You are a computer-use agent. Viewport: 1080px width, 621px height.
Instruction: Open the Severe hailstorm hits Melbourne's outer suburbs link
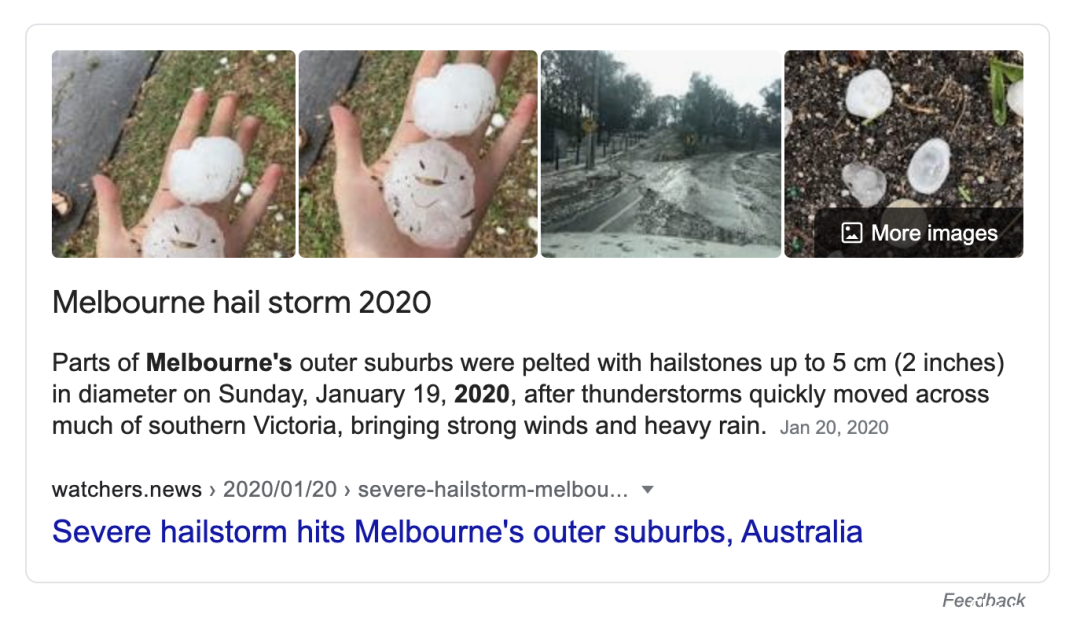point(457,531)
